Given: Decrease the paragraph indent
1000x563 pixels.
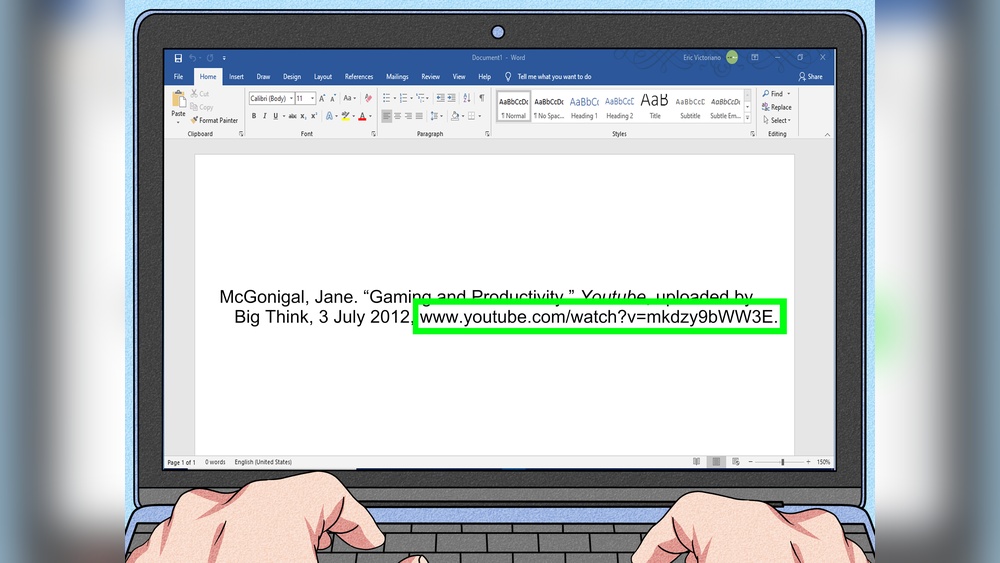Looking at the screenshot, I should [x=440, y=98].
